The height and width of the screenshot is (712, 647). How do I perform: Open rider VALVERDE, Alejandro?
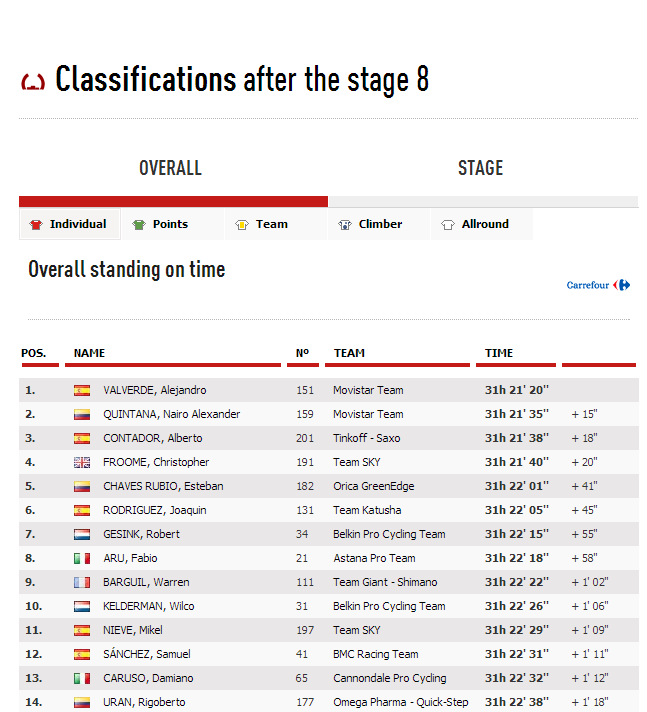click(154, 390)
